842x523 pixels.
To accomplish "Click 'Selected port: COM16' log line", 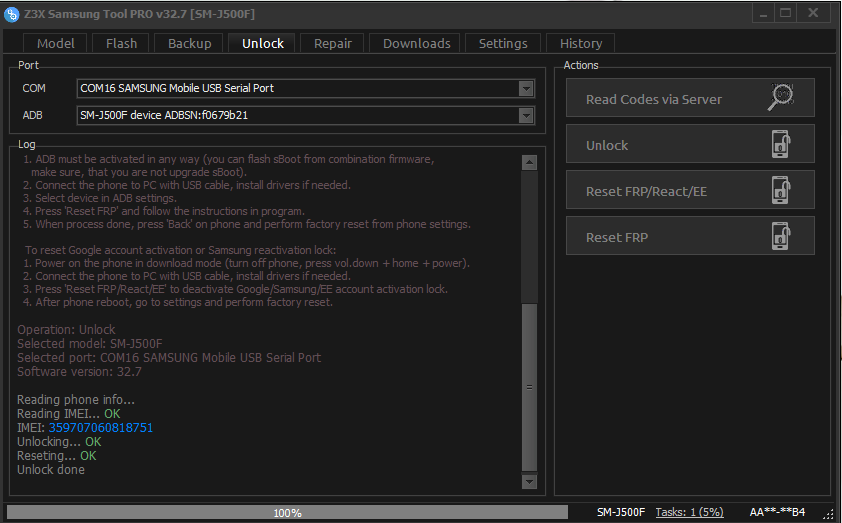I will [x=169, y=358].
